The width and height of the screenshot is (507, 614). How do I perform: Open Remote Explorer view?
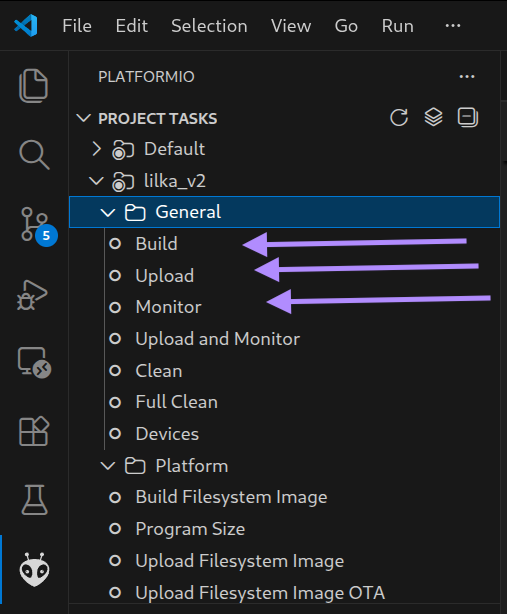34,362
